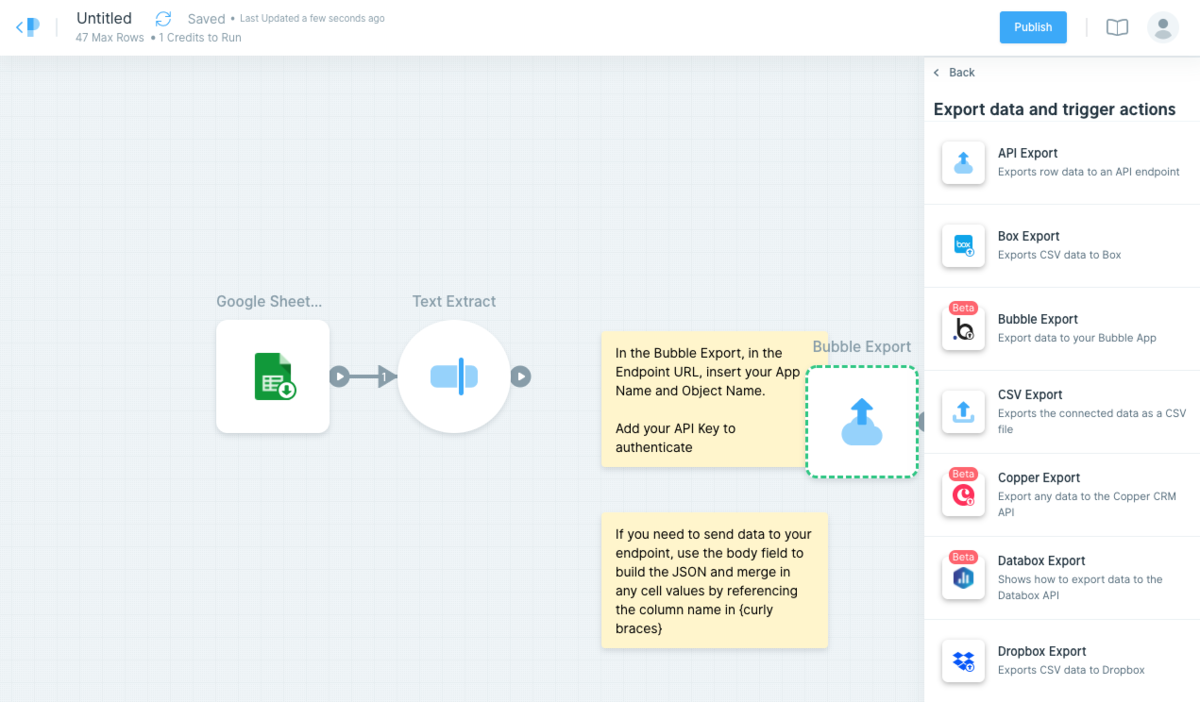Open the user profile avatar

[x=1162, y=27]
